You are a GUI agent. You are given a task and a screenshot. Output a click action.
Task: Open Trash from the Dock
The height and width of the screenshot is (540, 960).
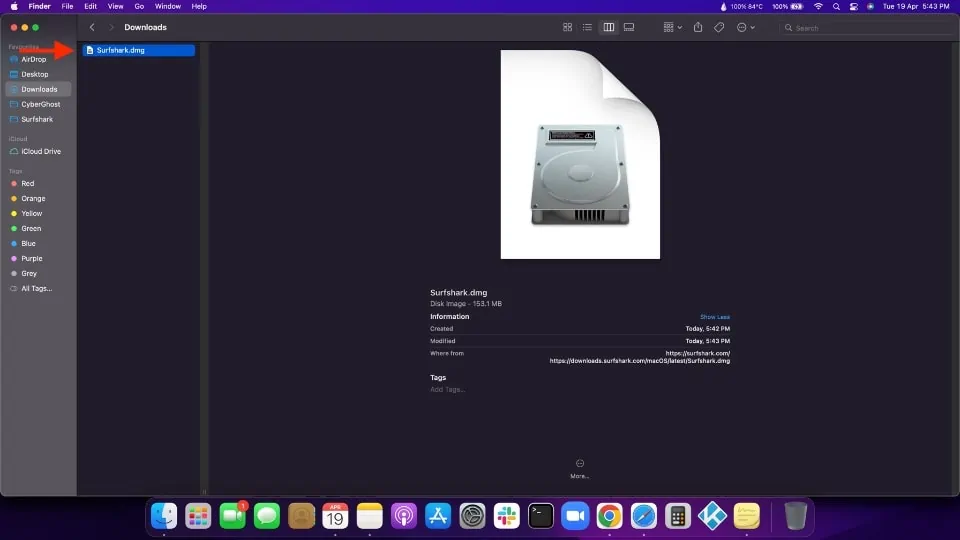click(795, 516)
